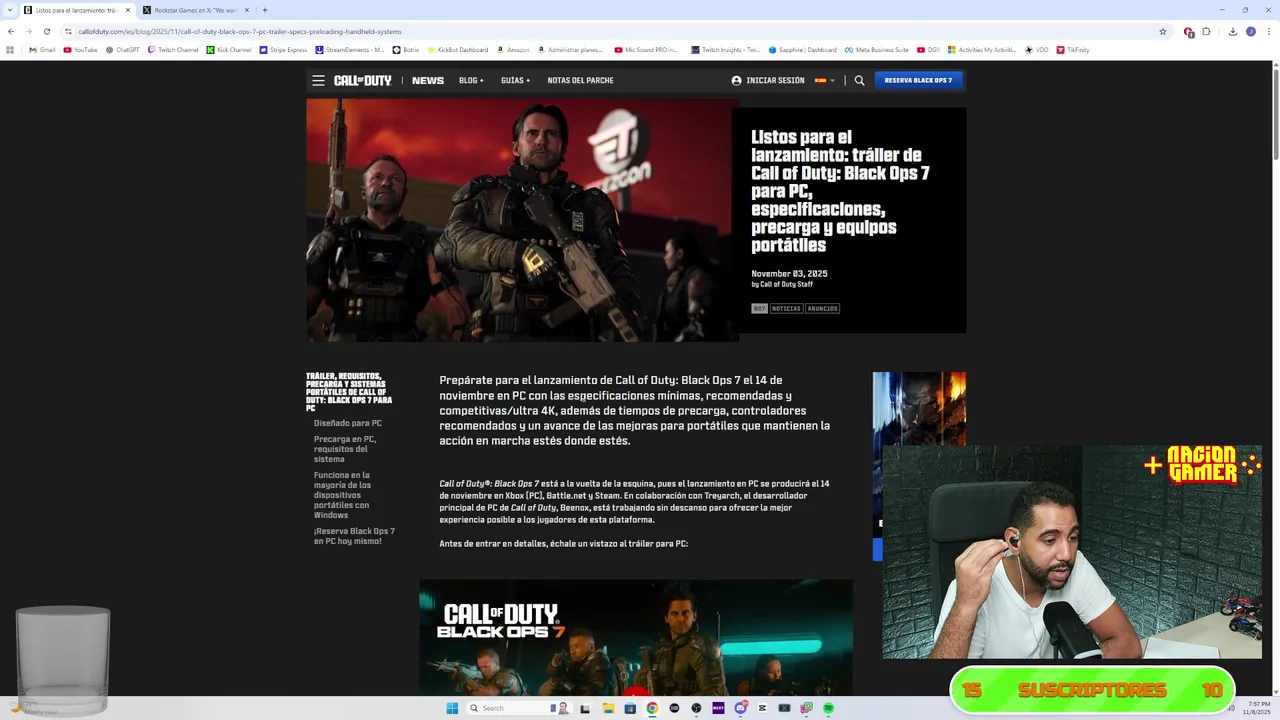Viewport: 1280px width, 720px height.
Task: Open the Amazon bookmark
Action: click(513, 49)
